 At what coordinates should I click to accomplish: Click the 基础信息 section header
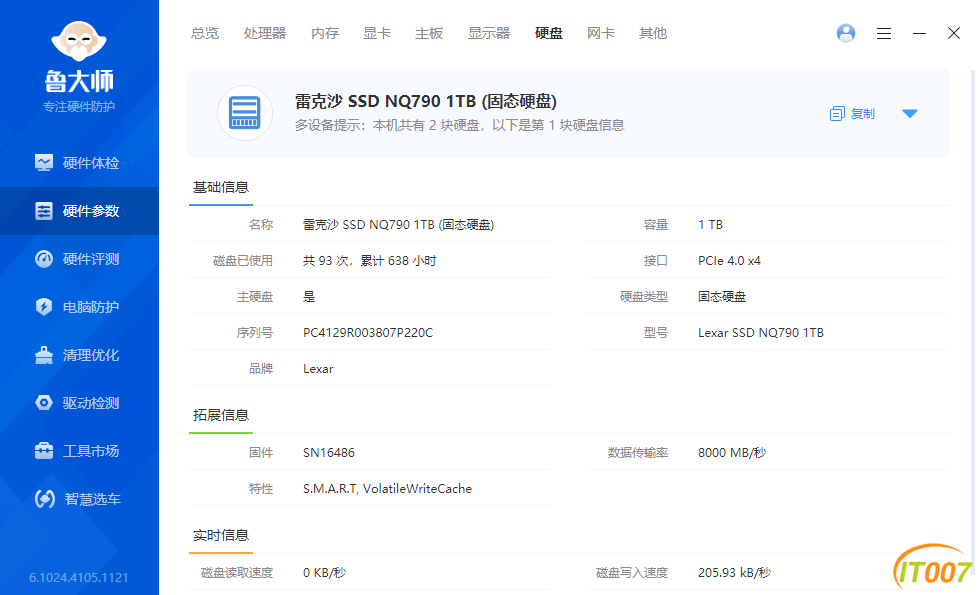click(221, 187)
